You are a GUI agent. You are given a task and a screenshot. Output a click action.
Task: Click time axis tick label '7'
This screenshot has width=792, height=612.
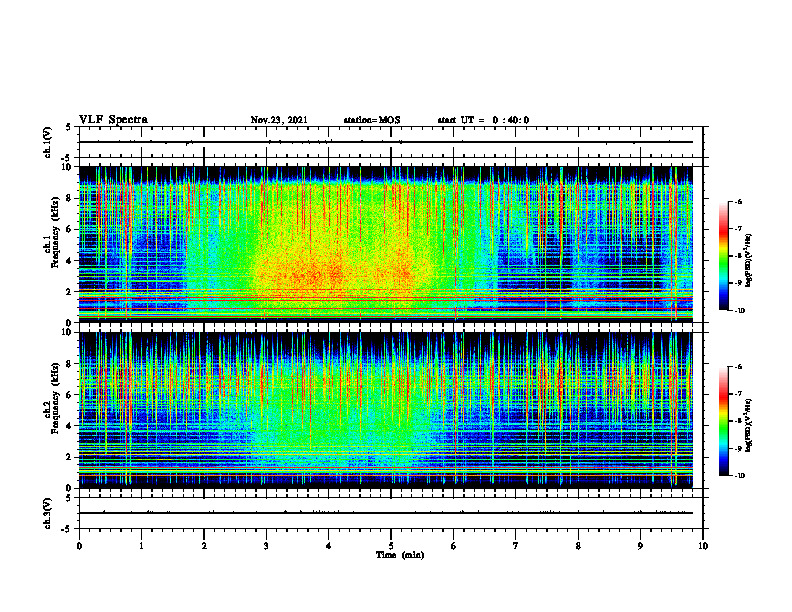click(x=516, y=546)
